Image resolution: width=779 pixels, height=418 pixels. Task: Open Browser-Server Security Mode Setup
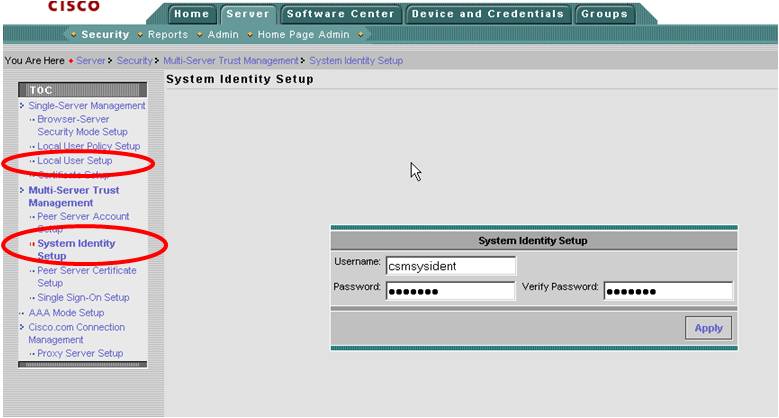coord(82,125)
